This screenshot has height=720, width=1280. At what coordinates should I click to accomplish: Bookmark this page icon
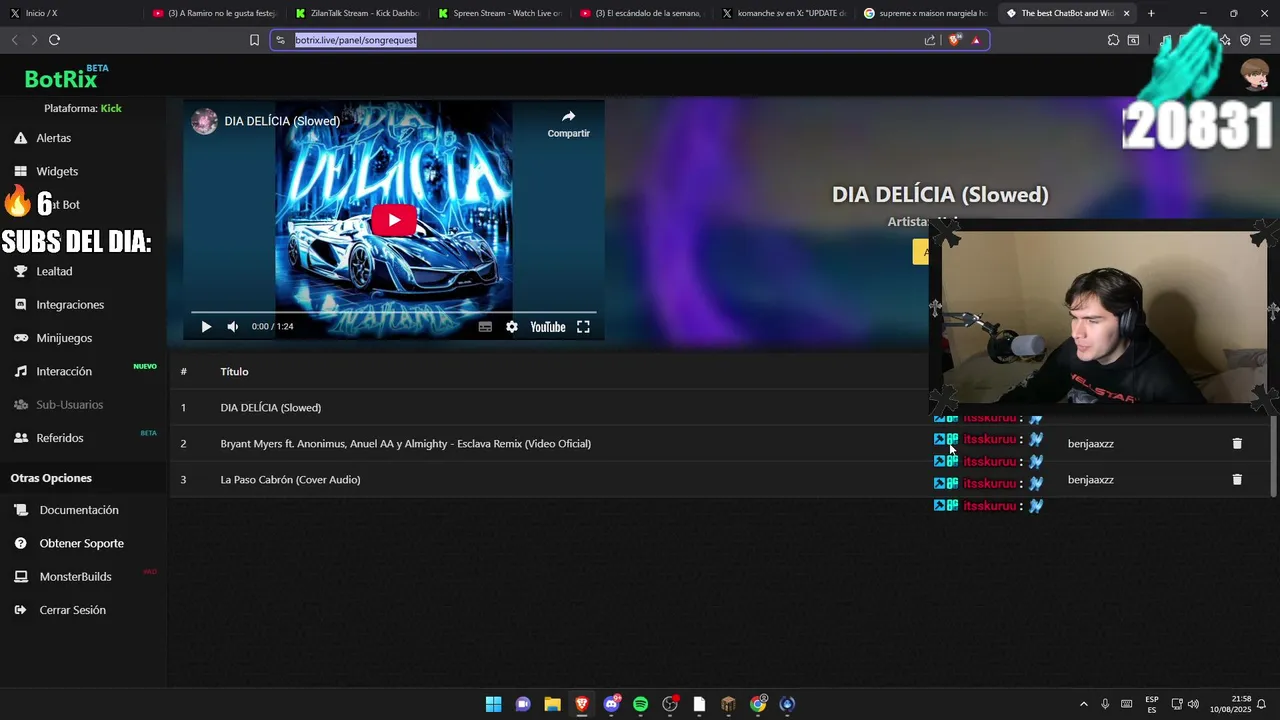(x=254, y=40)
